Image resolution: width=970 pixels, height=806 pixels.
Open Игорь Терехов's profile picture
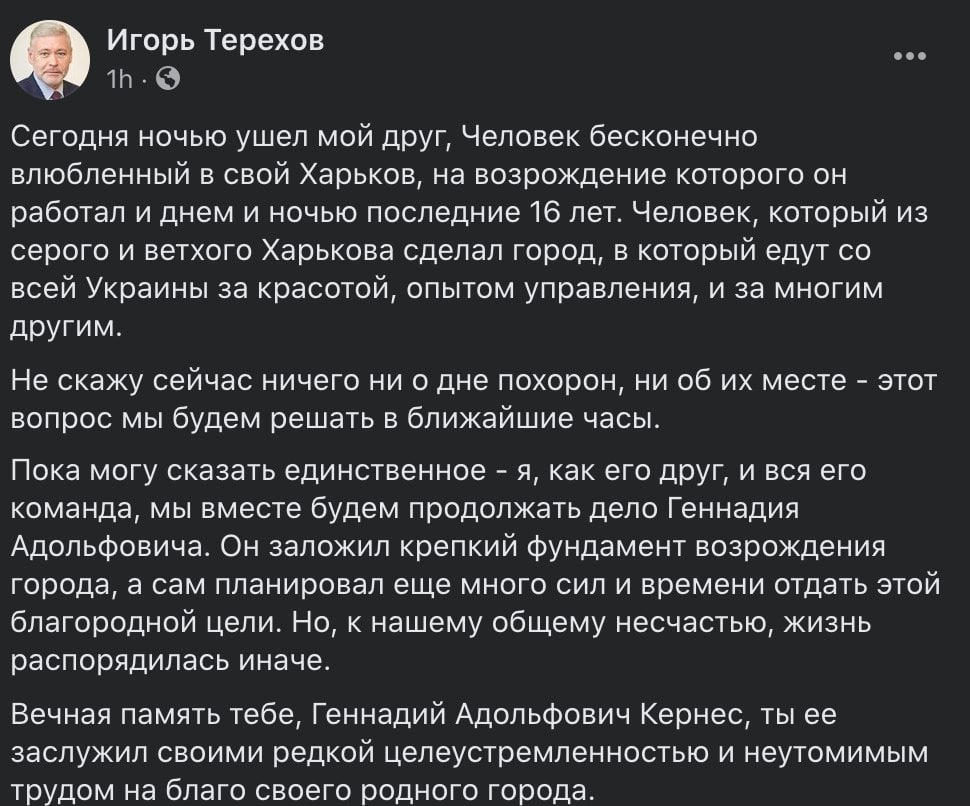[50, 60]
